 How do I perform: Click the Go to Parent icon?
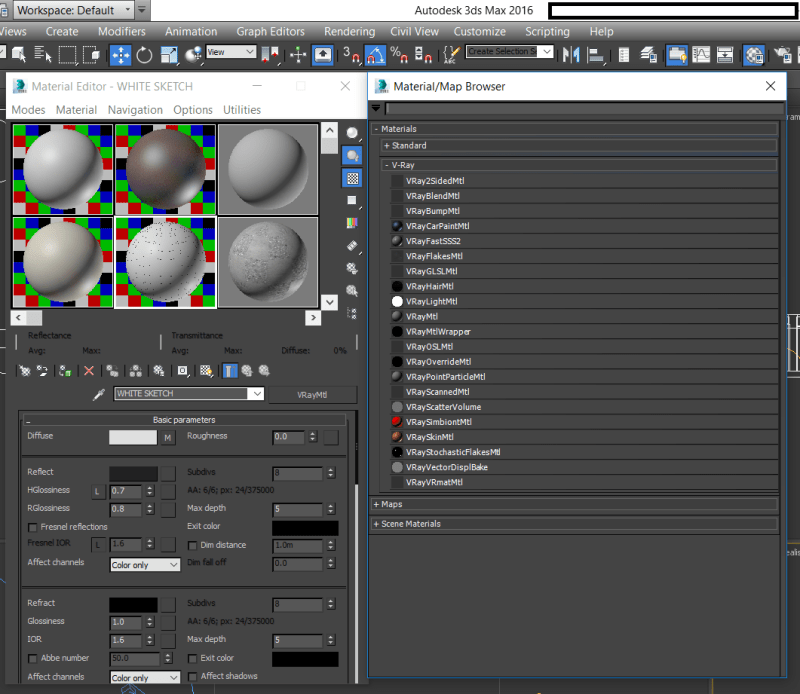[x=248, y=370]
